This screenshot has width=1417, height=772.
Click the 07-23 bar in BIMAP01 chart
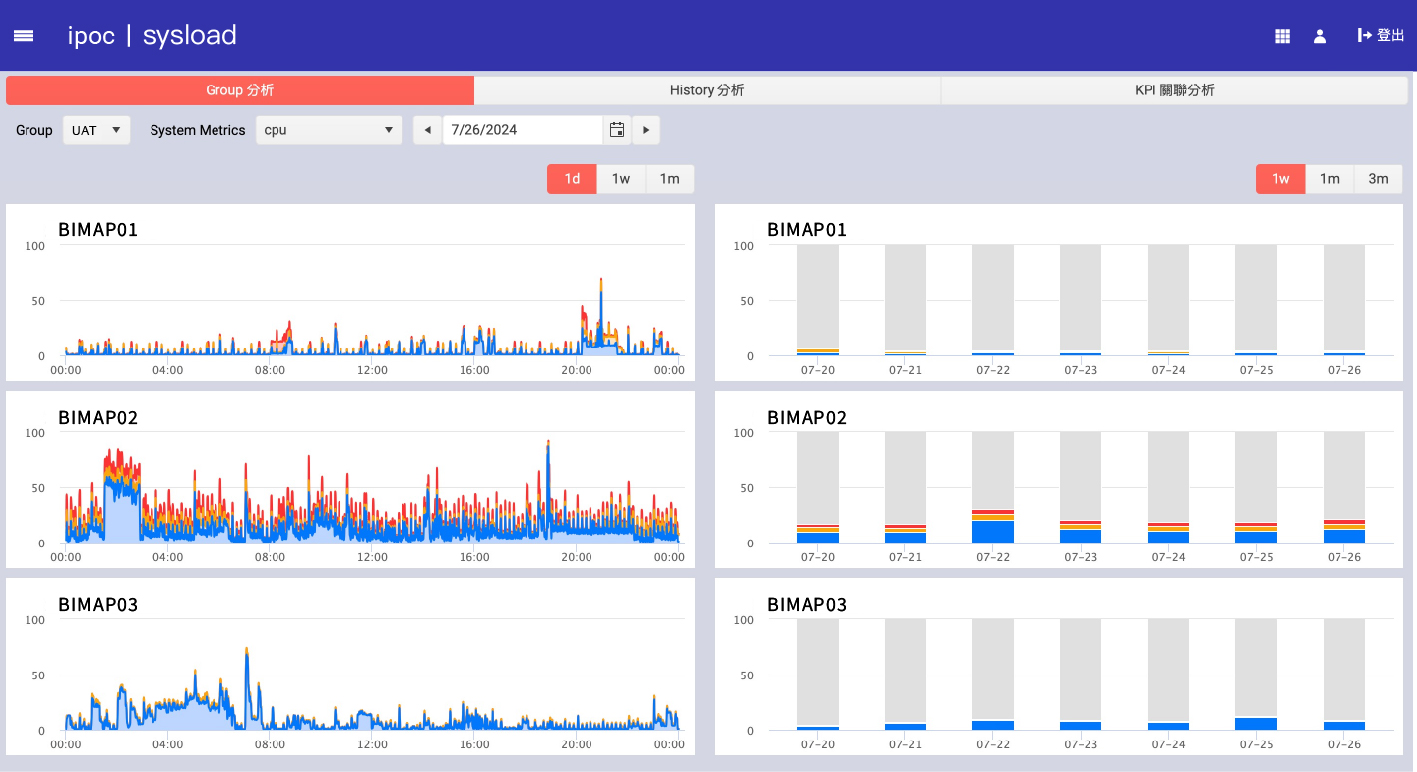tap(1081, 300)
